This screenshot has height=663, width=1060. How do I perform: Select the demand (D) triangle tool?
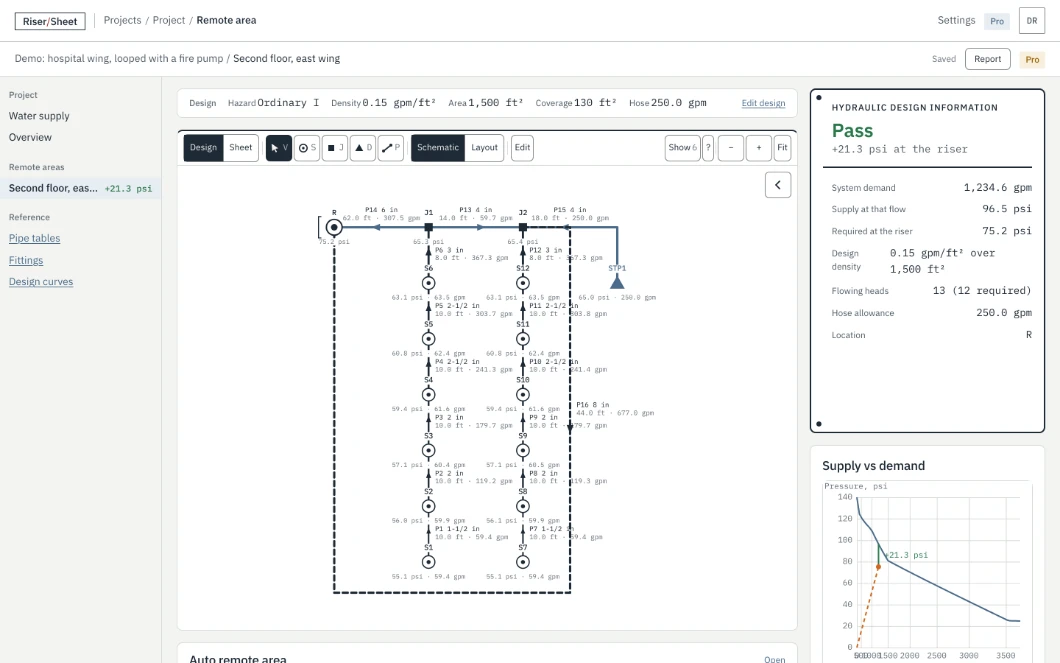point(363,147)
